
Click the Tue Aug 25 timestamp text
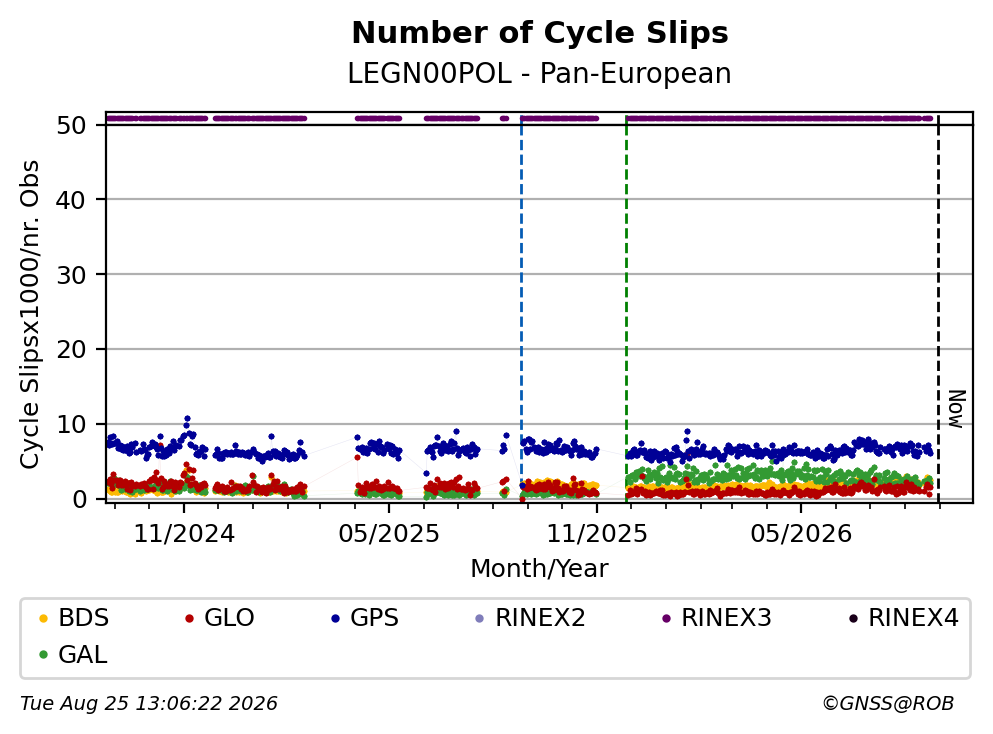[149, 704]
